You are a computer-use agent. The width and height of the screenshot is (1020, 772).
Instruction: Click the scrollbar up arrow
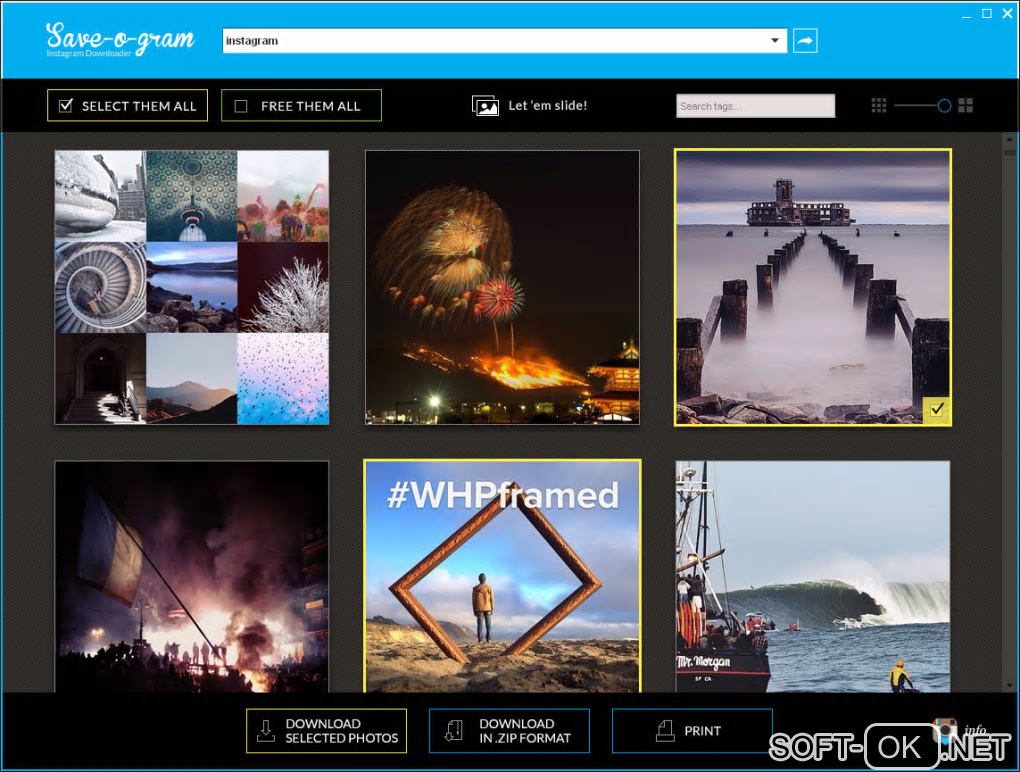pos(1010,139)
